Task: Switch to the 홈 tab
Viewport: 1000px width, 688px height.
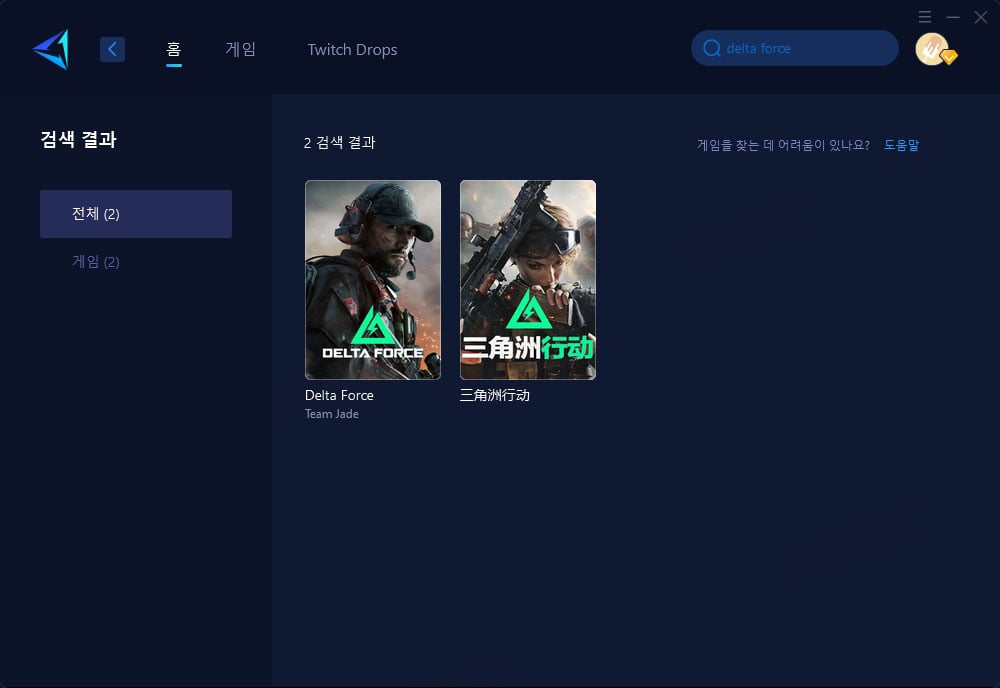Action: [173, 49]
